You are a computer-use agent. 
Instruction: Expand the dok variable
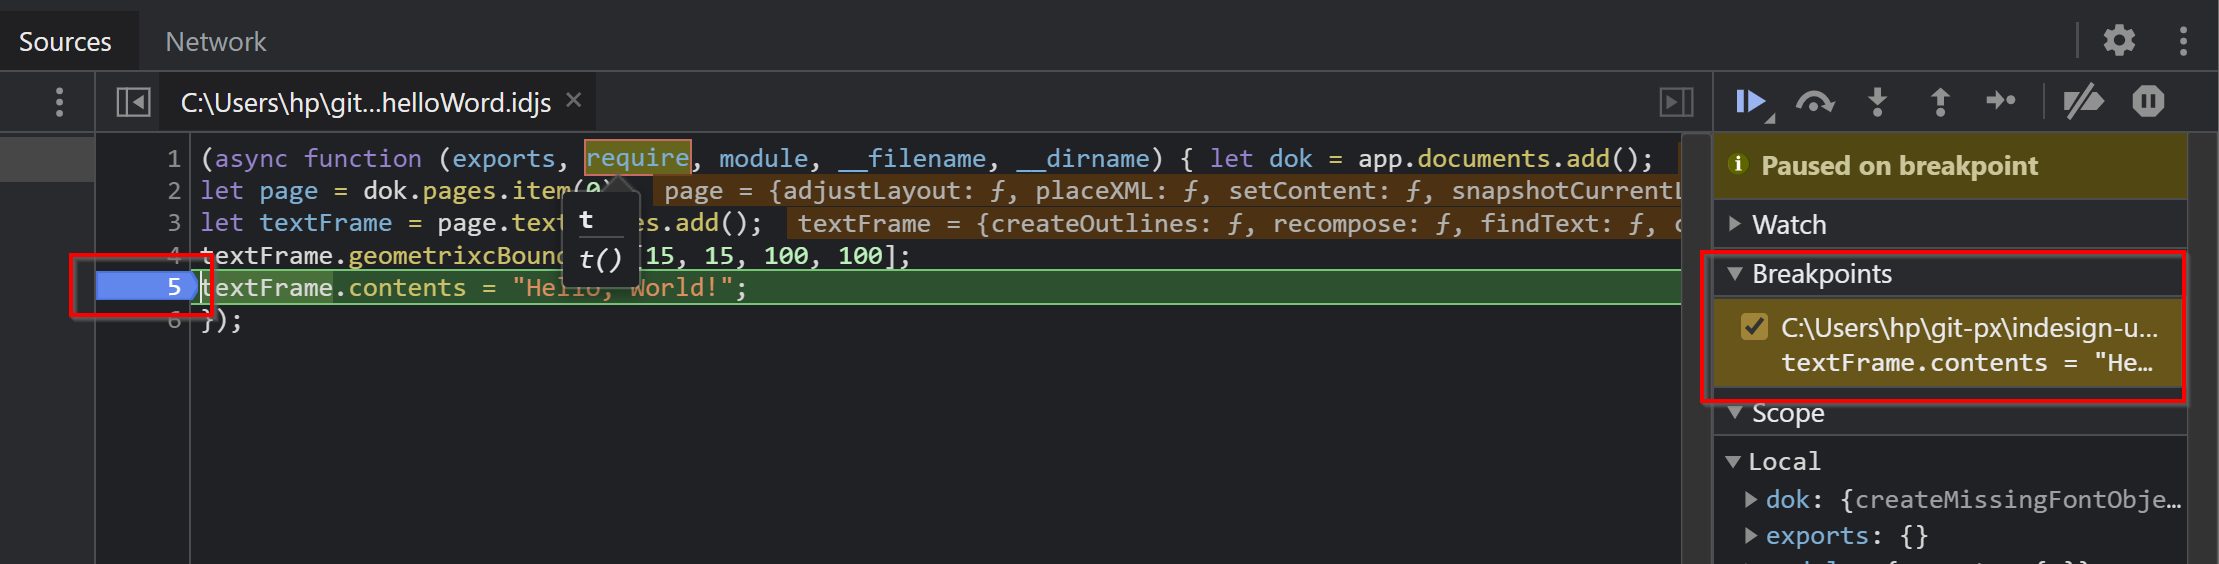(x=1751, y=499)
